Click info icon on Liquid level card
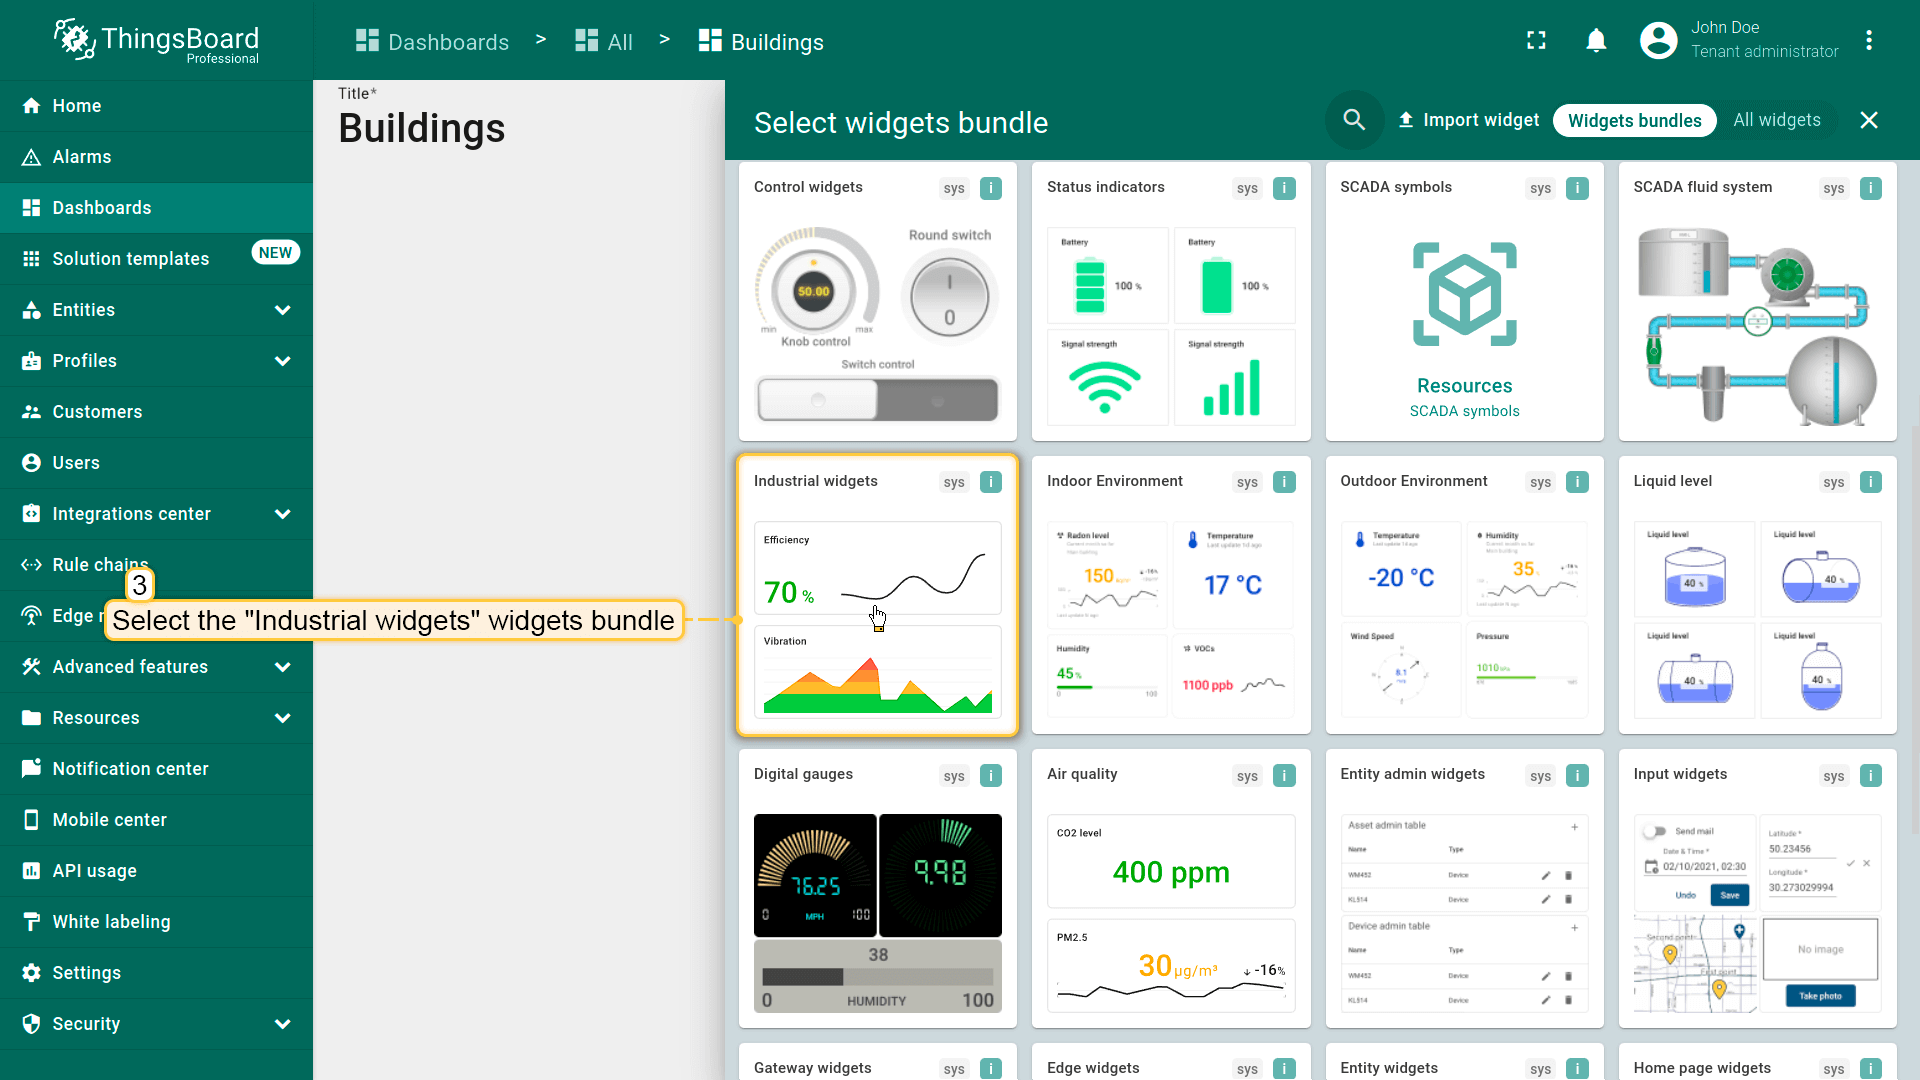Image resolution: width=1920 pixels, height=1080 pixels. click(1870, 482)
